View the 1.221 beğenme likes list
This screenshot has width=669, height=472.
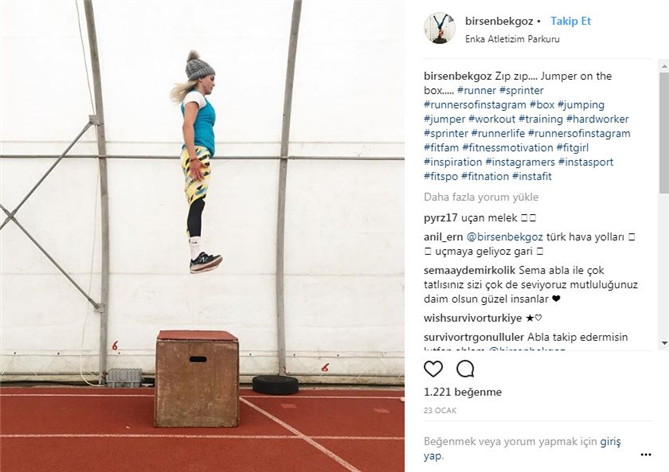(462, 392)
